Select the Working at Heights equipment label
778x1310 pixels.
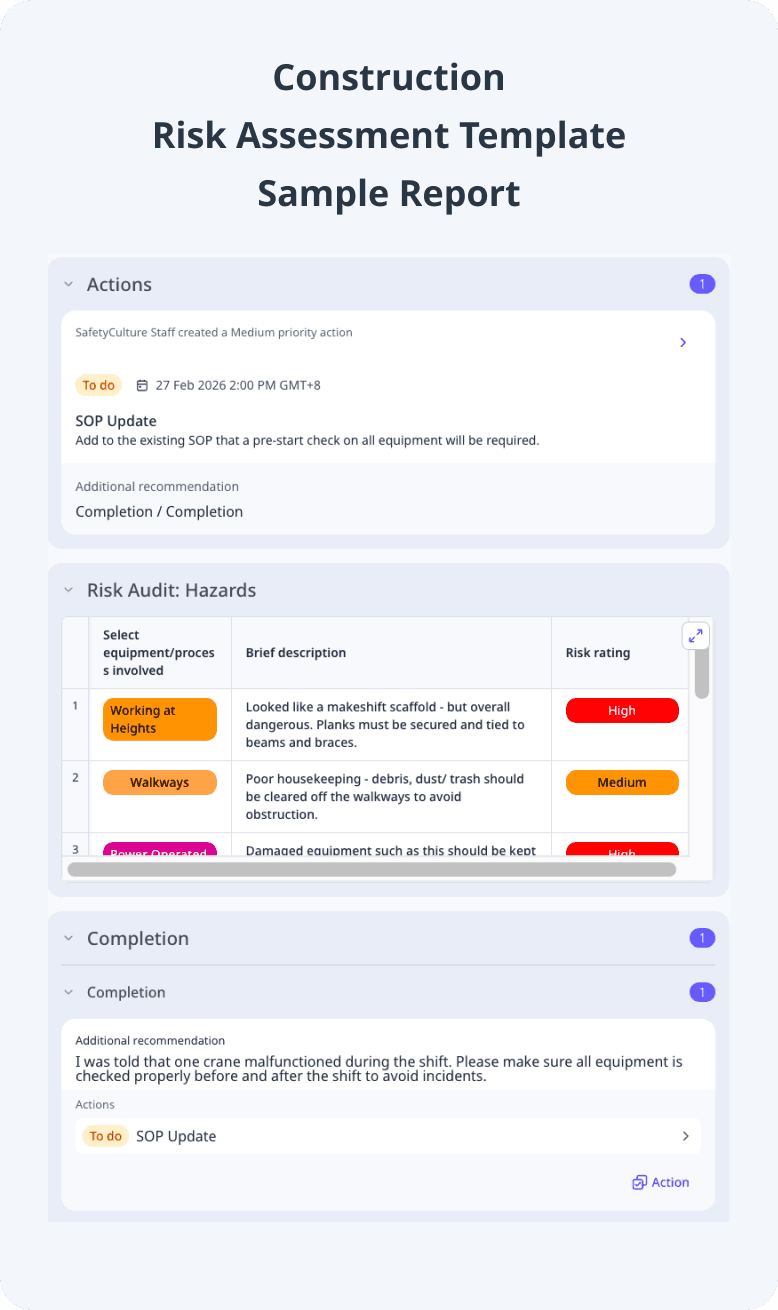click(x=159, y=719)
